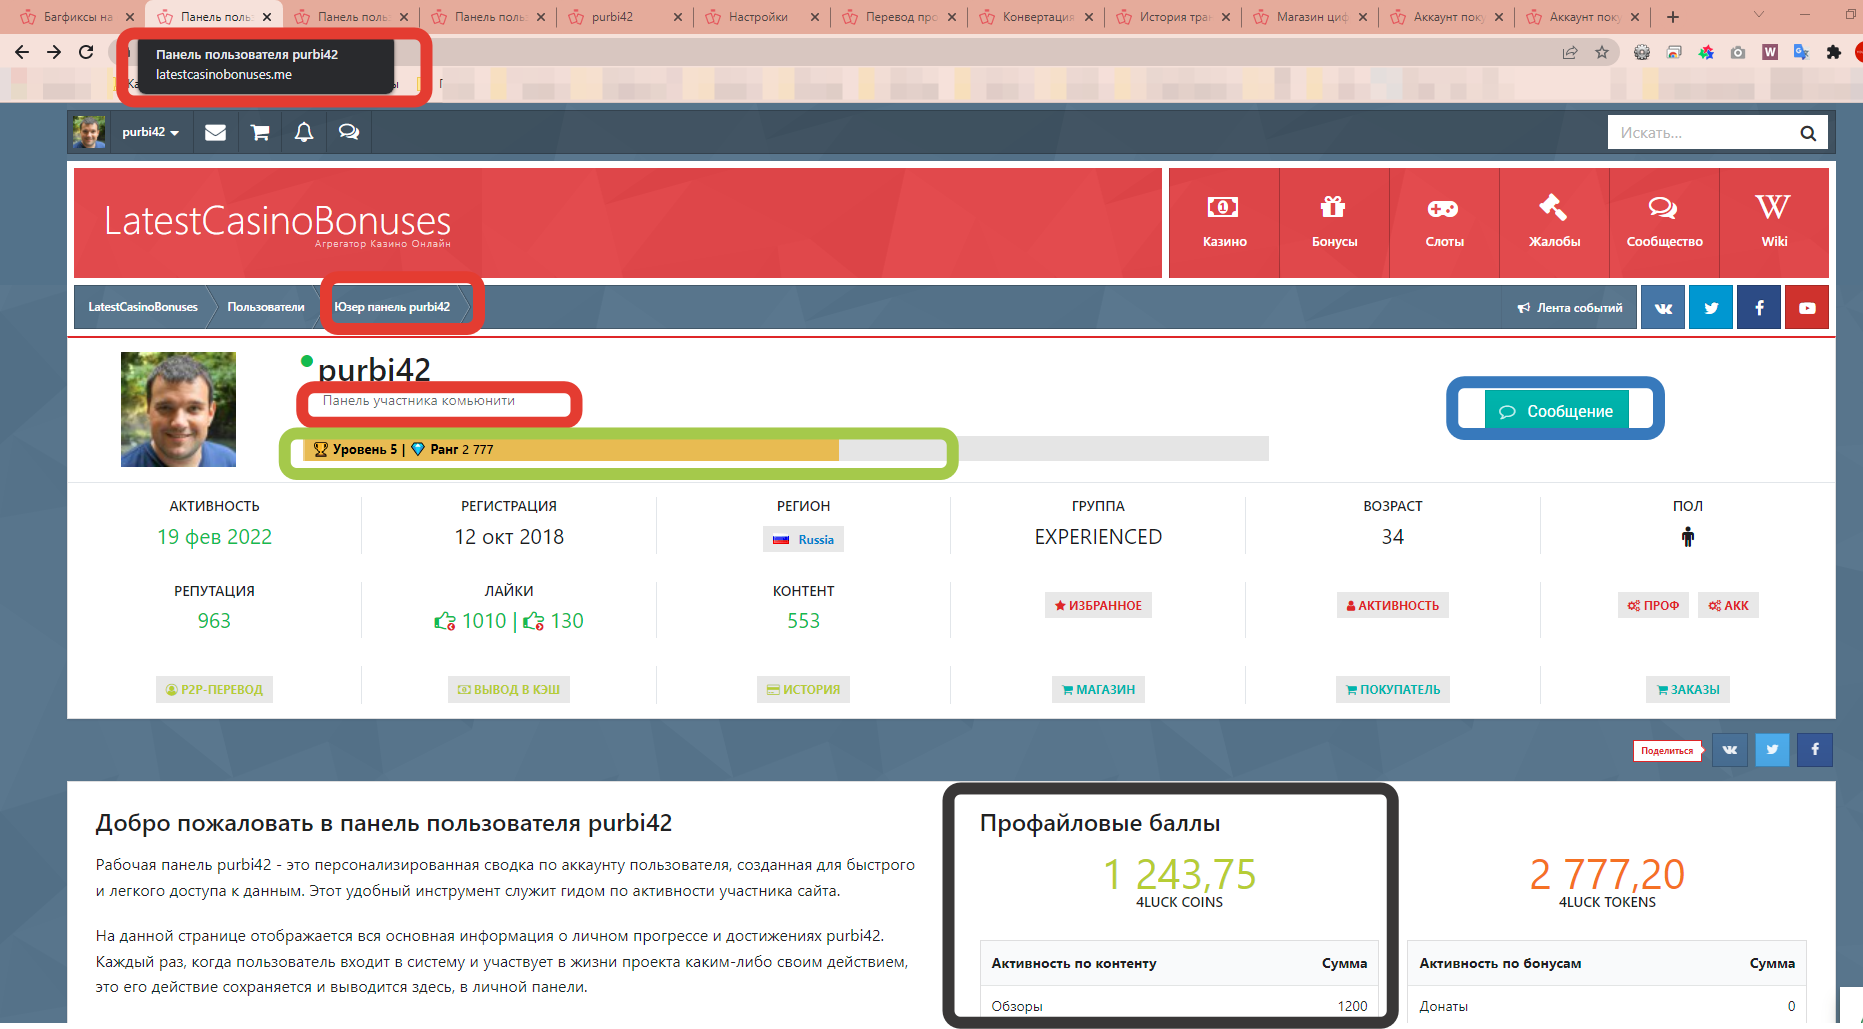Click the Искать search input field
The height and width of the screenshot is (1029, 1863).
pyautogui.click(x=1700, y=133)
